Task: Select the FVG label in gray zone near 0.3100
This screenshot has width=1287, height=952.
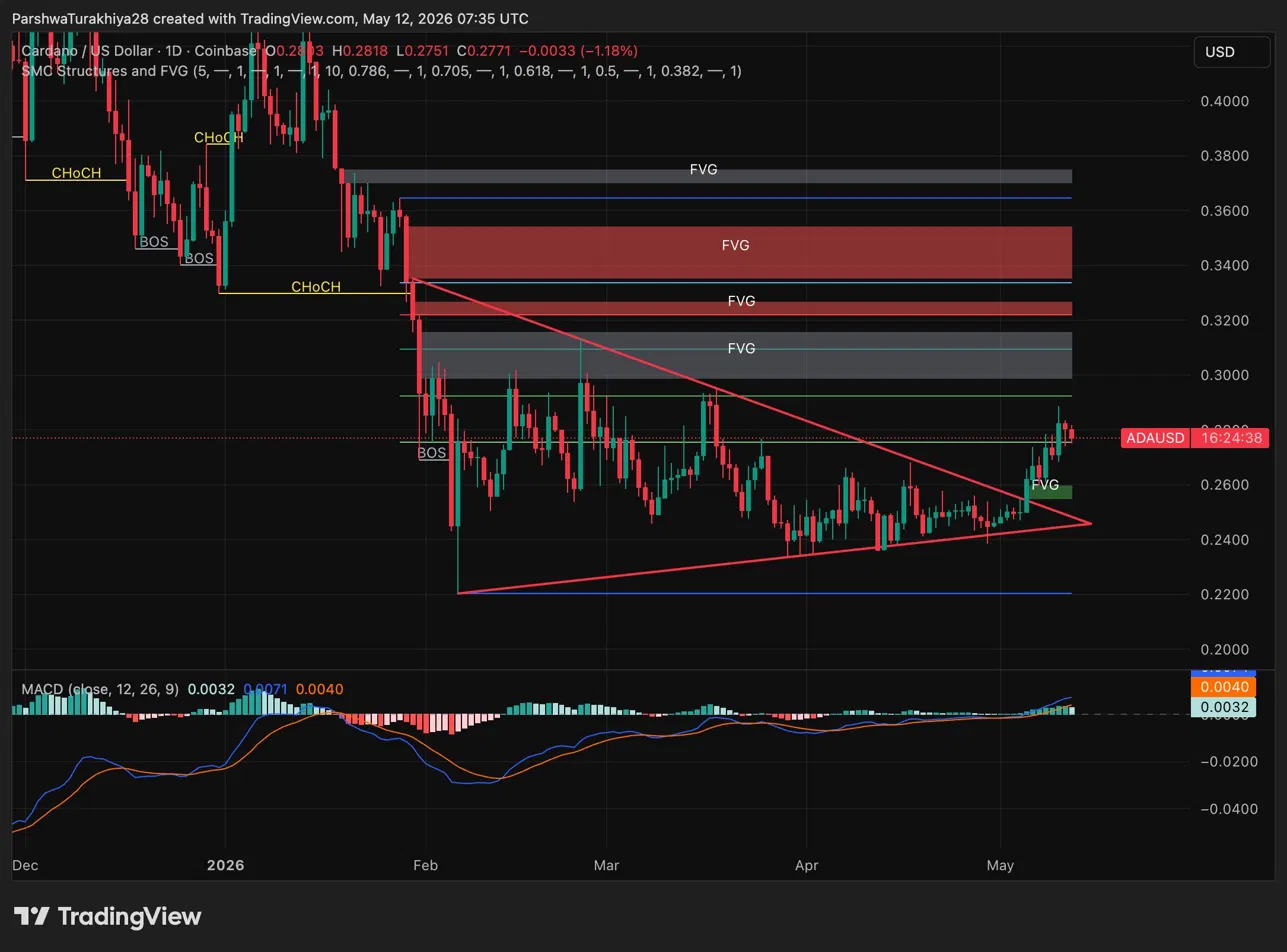Action: coord(741,348)
